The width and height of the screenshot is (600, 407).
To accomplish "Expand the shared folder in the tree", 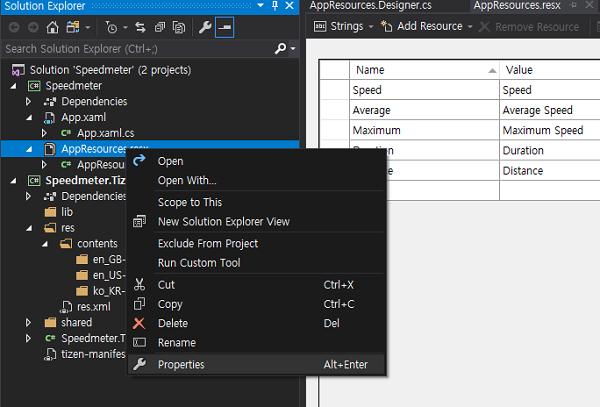I will coord(30,323).
